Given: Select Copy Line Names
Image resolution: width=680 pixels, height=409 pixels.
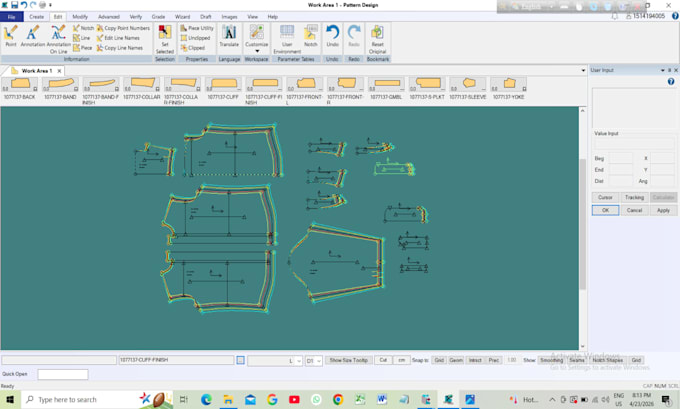Looking at the screenshot, I should pos(120,48).
